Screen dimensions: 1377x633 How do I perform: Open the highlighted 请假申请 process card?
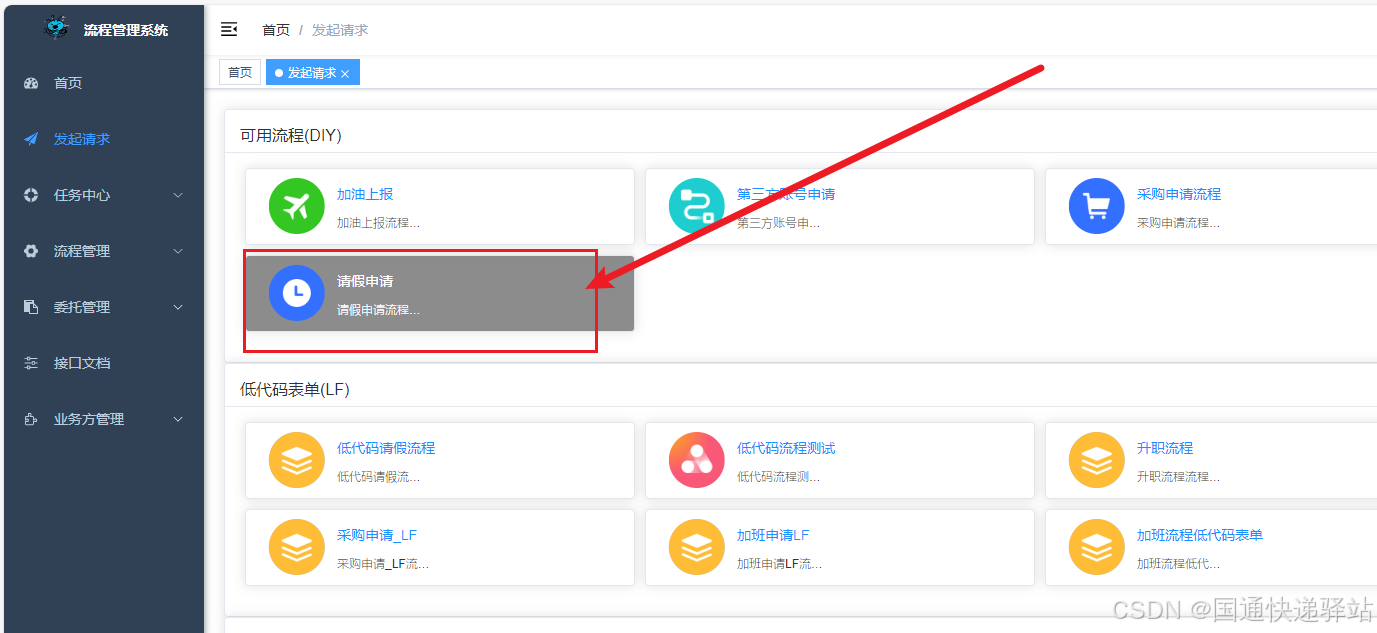pyautogui.click(x=420, y=293)
